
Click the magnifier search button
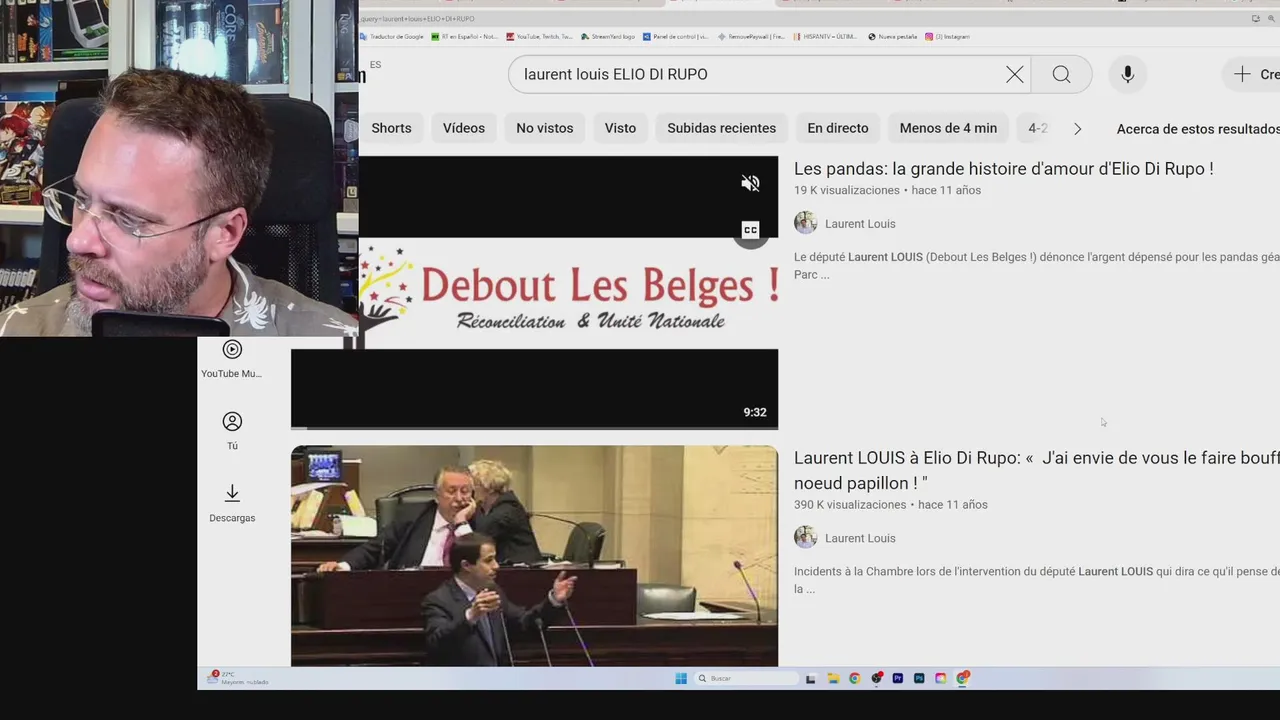(1061, 74)
